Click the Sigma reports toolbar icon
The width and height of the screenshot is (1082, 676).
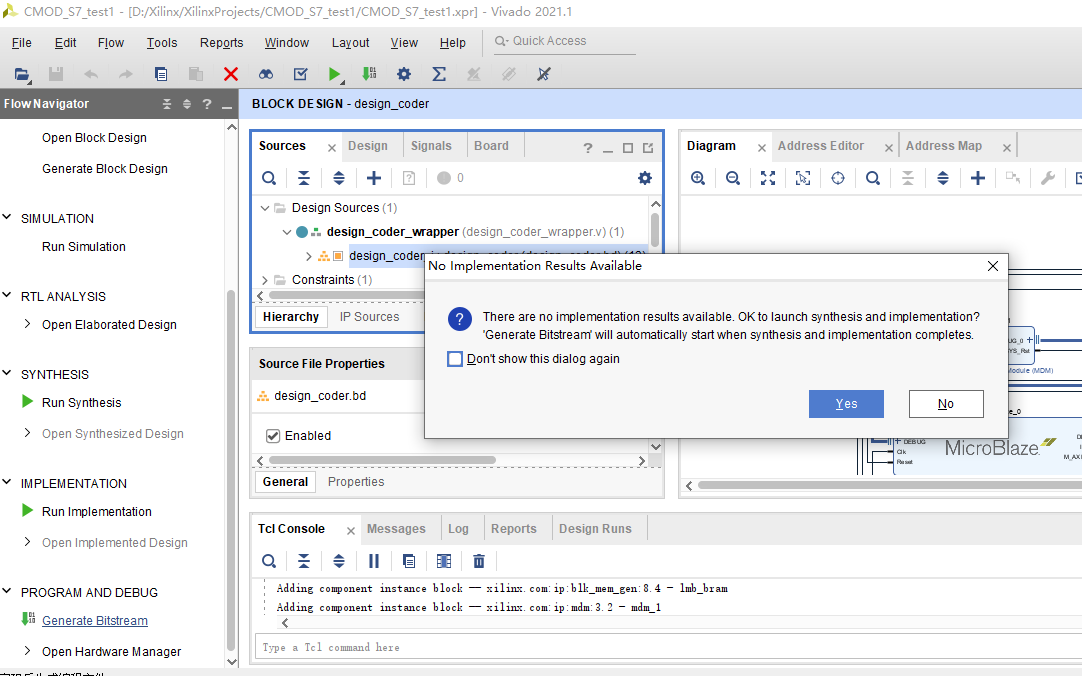pyautogui.click(x=439, y=74)
